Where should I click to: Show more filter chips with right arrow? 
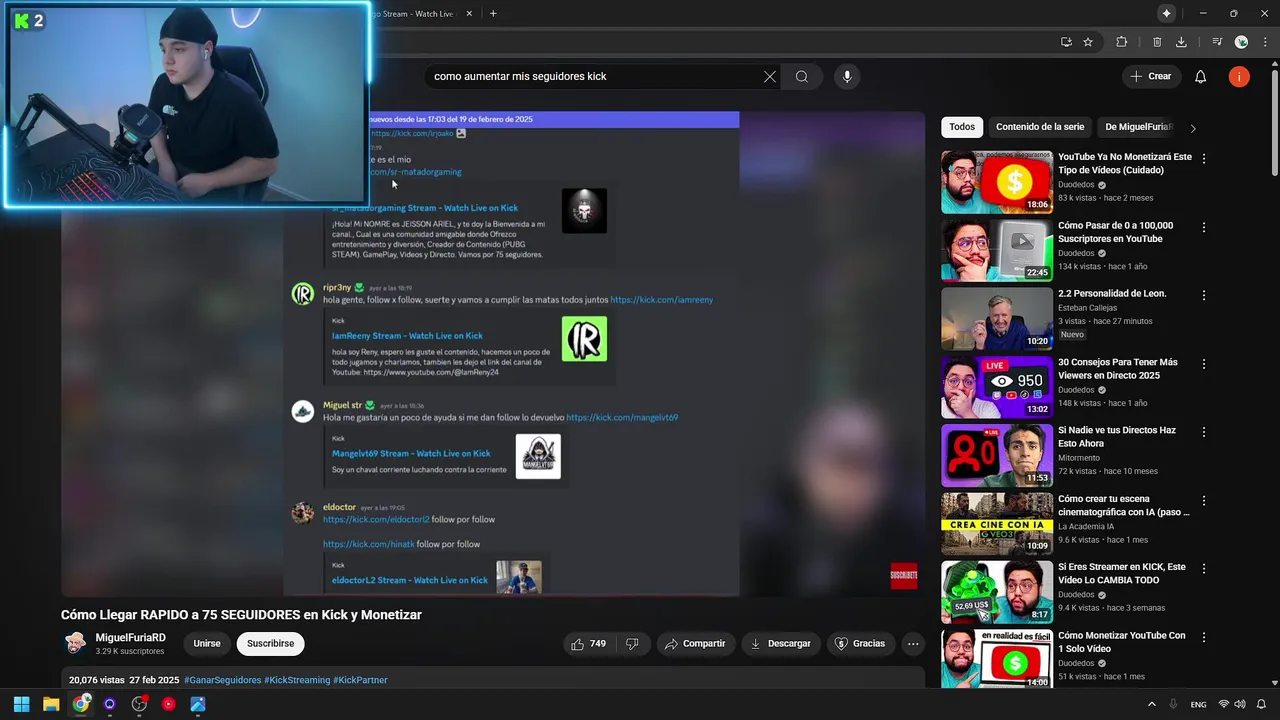(x=1193, y=128)
